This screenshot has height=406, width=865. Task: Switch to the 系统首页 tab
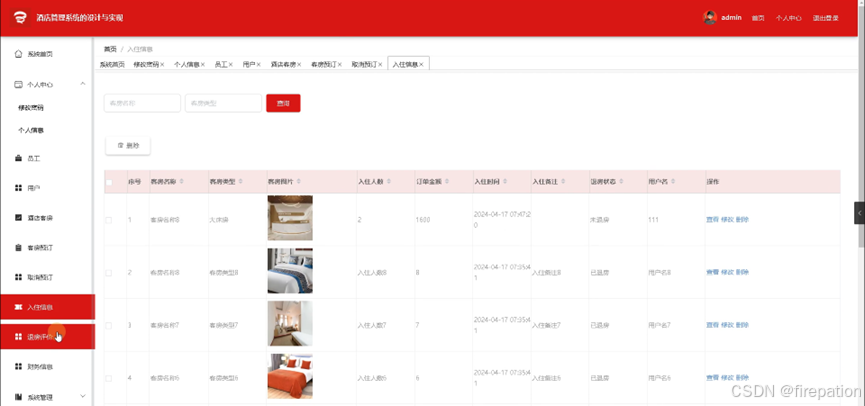112,65
